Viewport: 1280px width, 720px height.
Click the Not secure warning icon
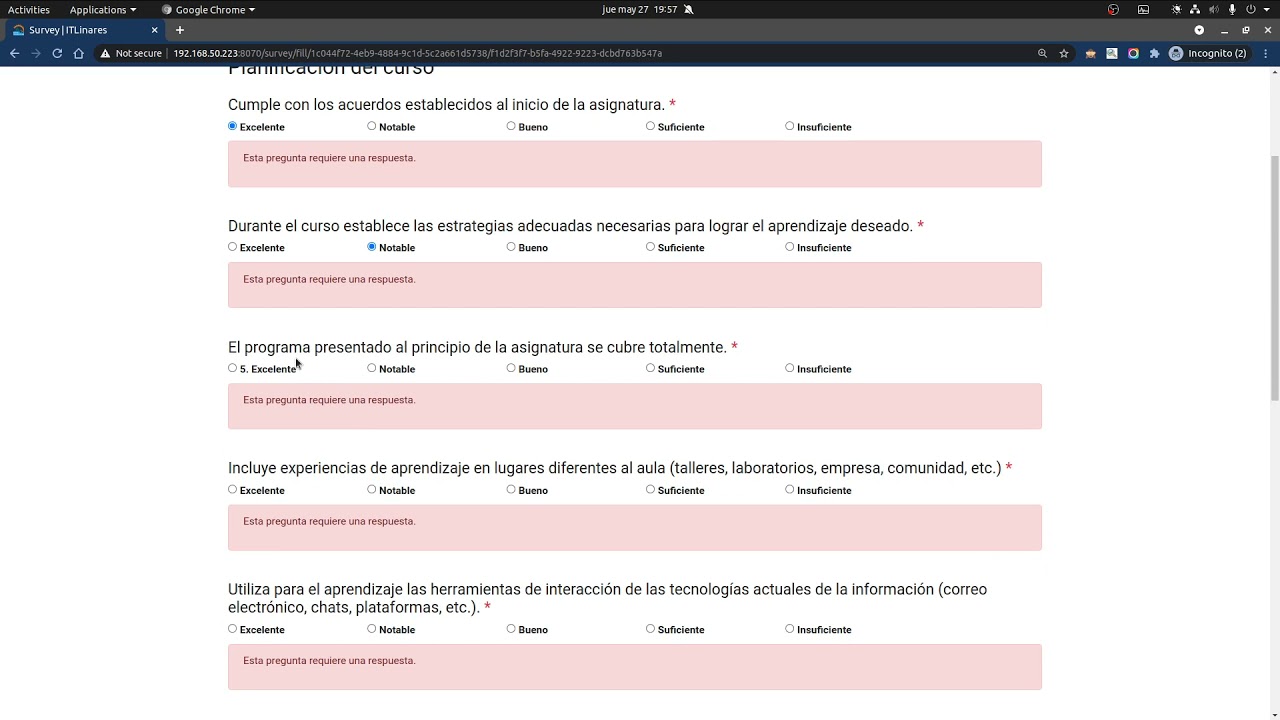click(105, 53)
